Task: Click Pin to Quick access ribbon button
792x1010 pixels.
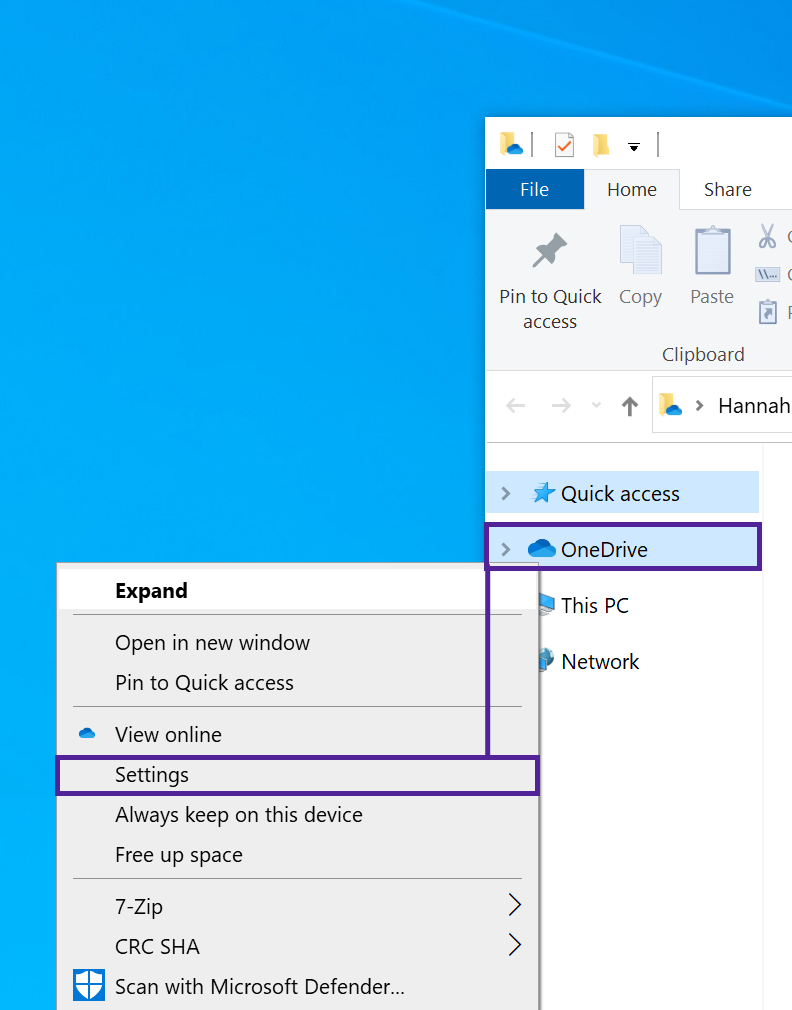Action: point(550,281)
